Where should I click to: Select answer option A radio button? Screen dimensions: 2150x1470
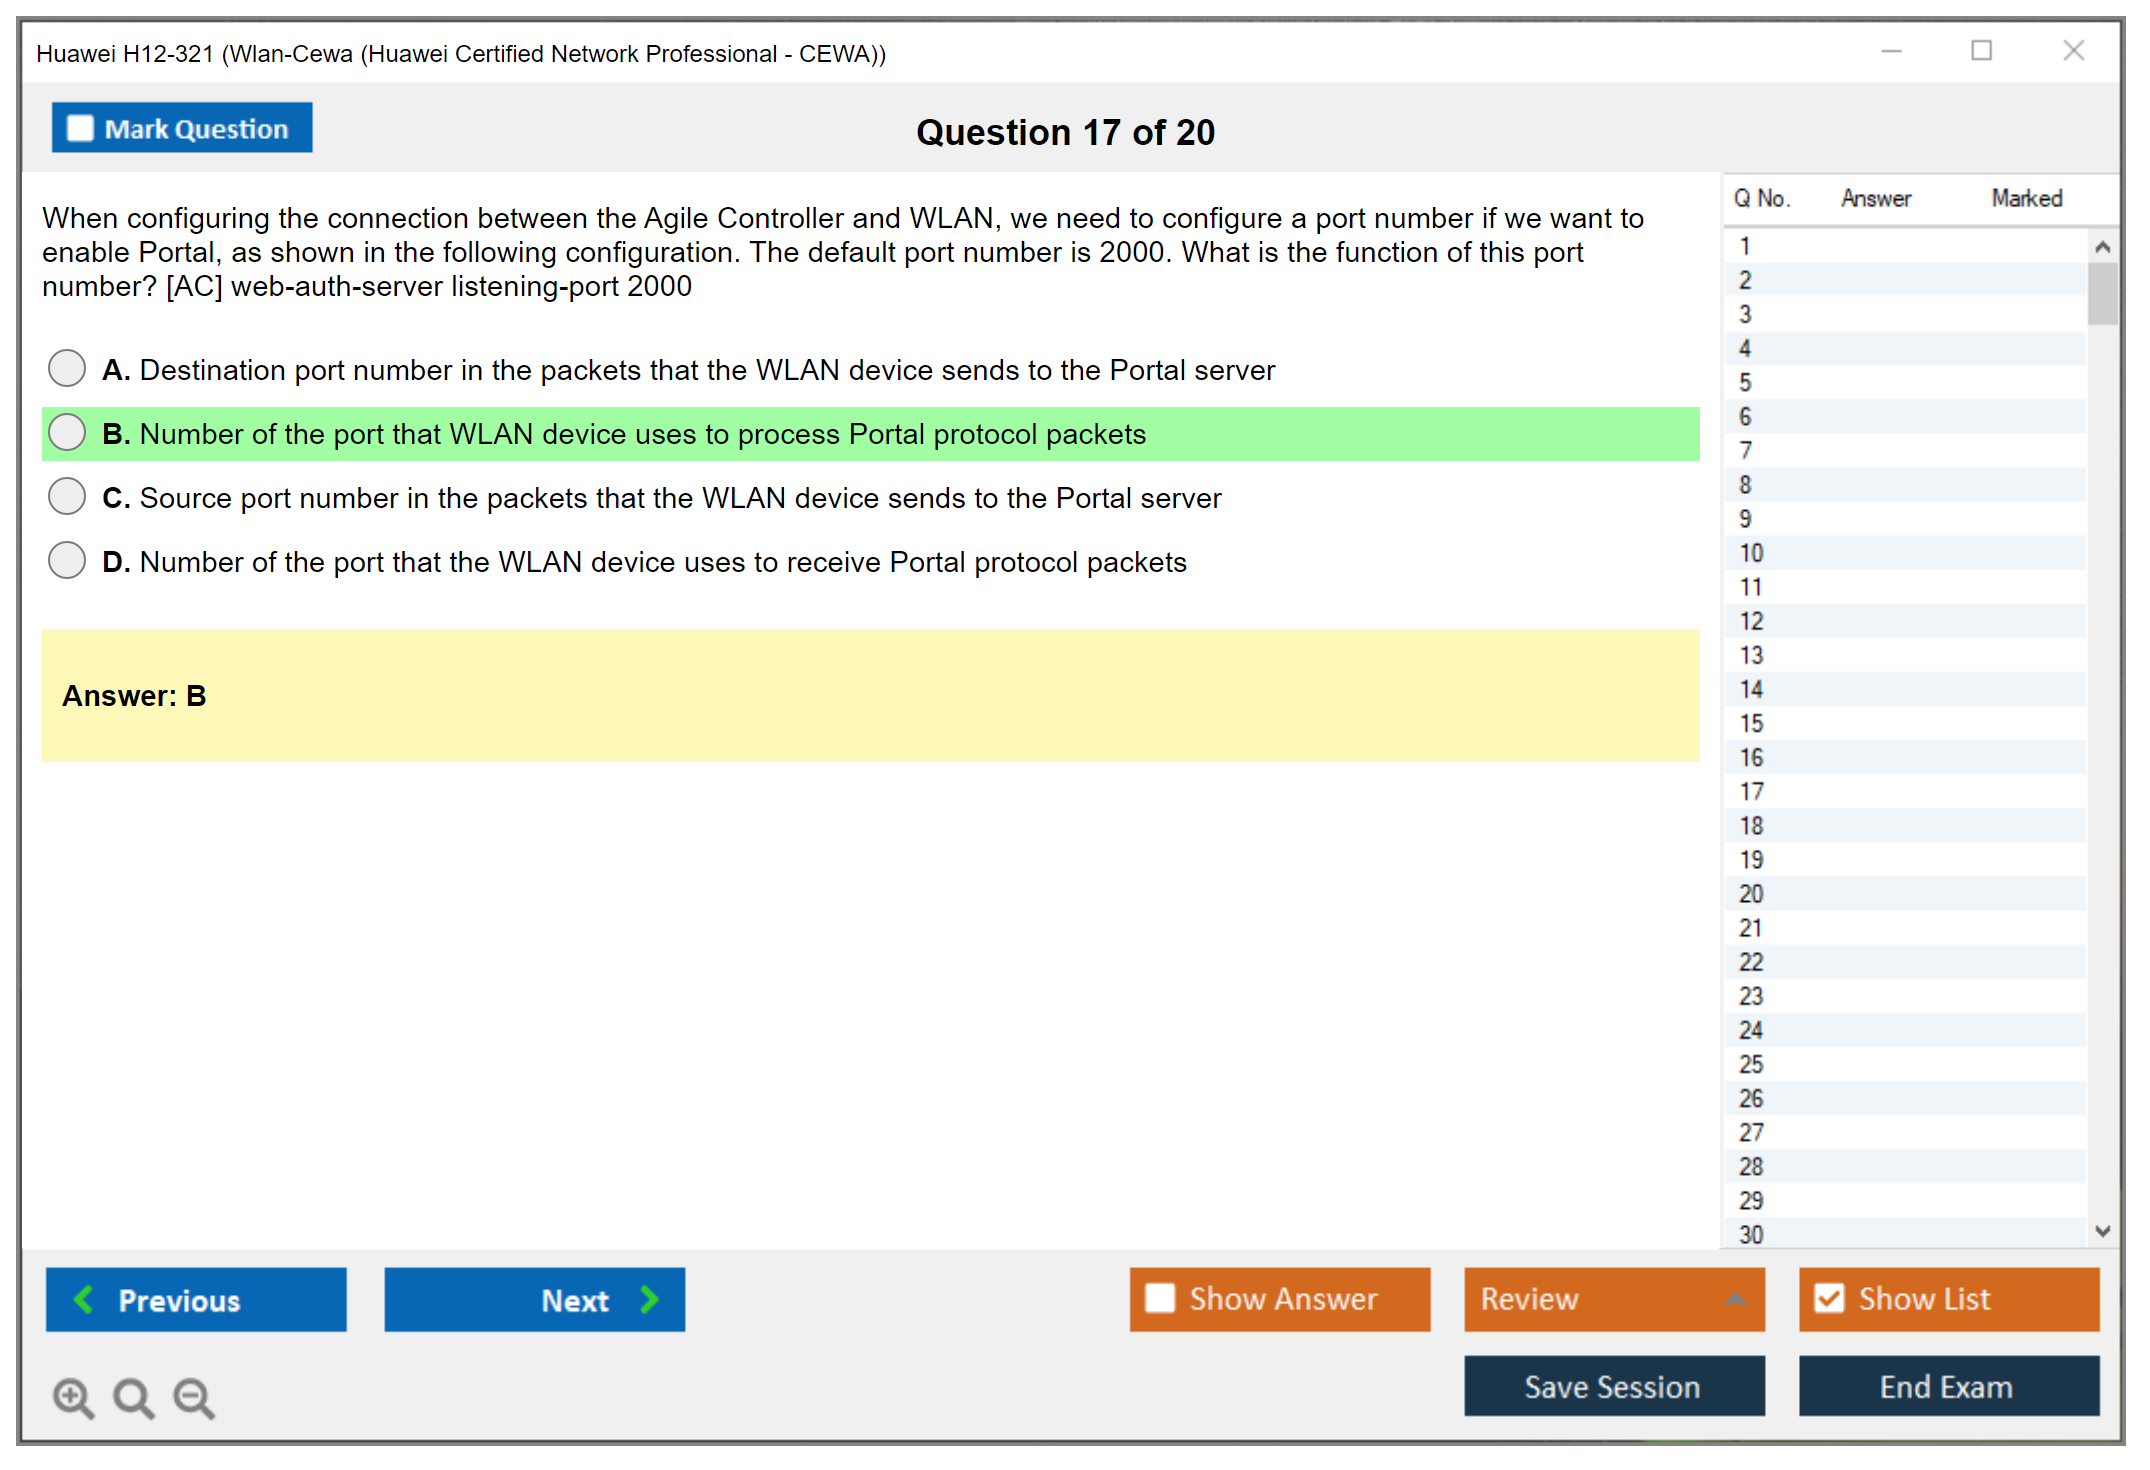(x=67, y=368)
